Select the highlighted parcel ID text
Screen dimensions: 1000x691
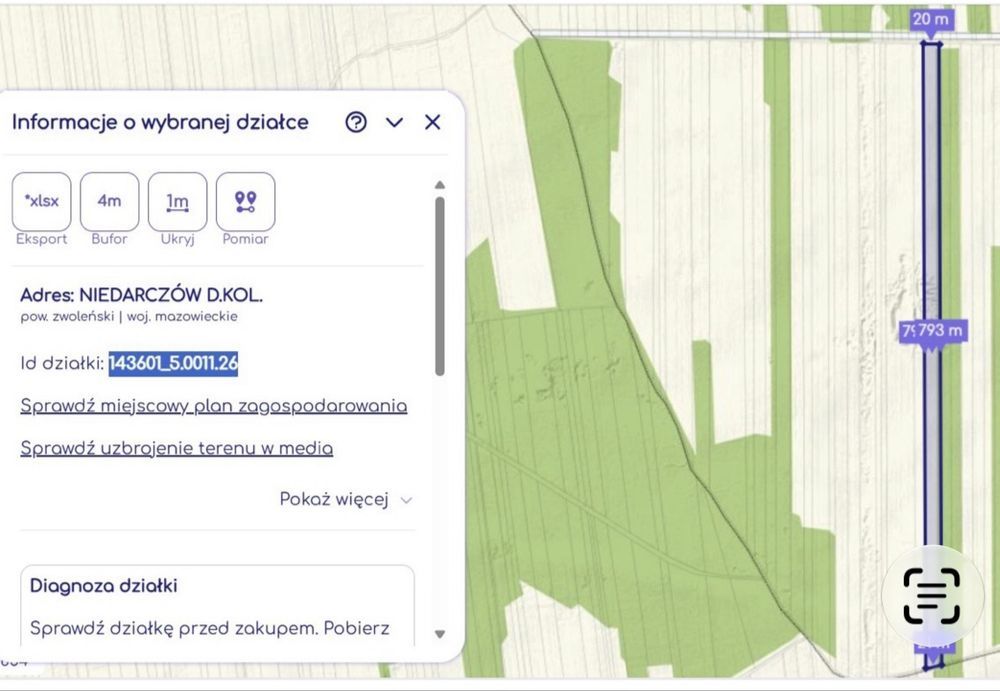click(173, 363)
